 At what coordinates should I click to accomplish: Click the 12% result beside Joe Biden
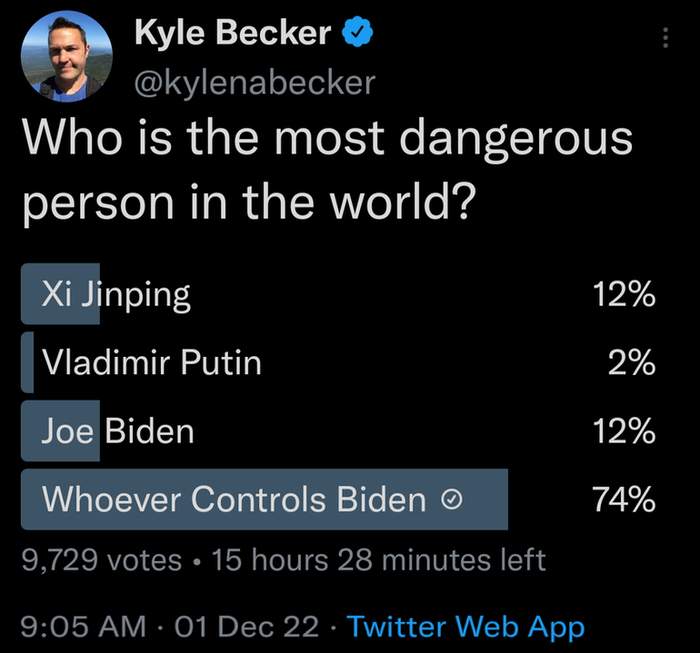coord(623,431)
